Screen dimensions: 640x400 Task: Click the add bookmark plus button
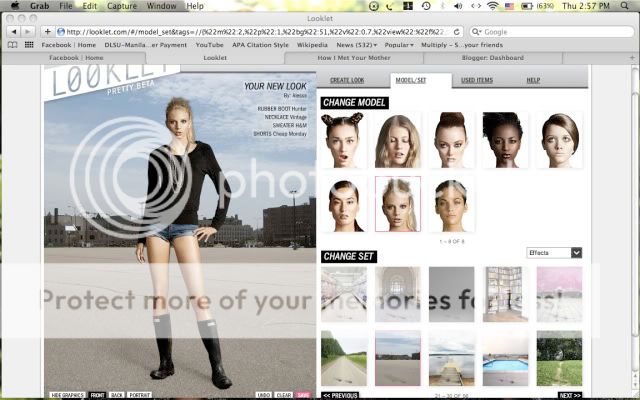click(x=47, y=31)
